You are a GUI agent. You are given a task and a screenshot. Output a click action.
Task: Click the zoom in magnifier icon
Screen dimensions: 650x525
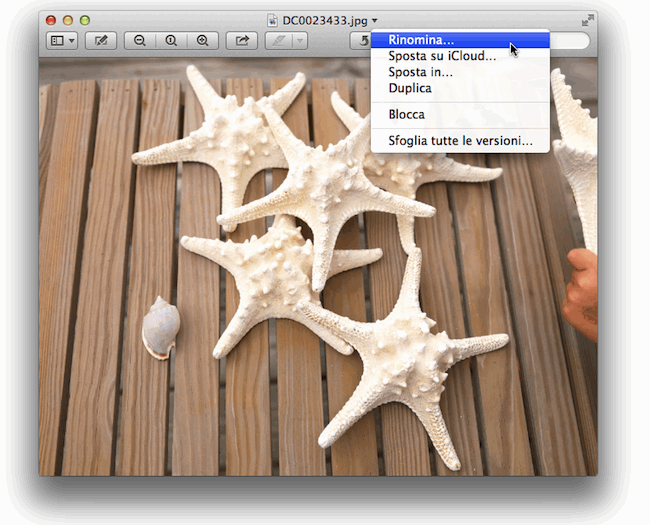pos(203,41)
